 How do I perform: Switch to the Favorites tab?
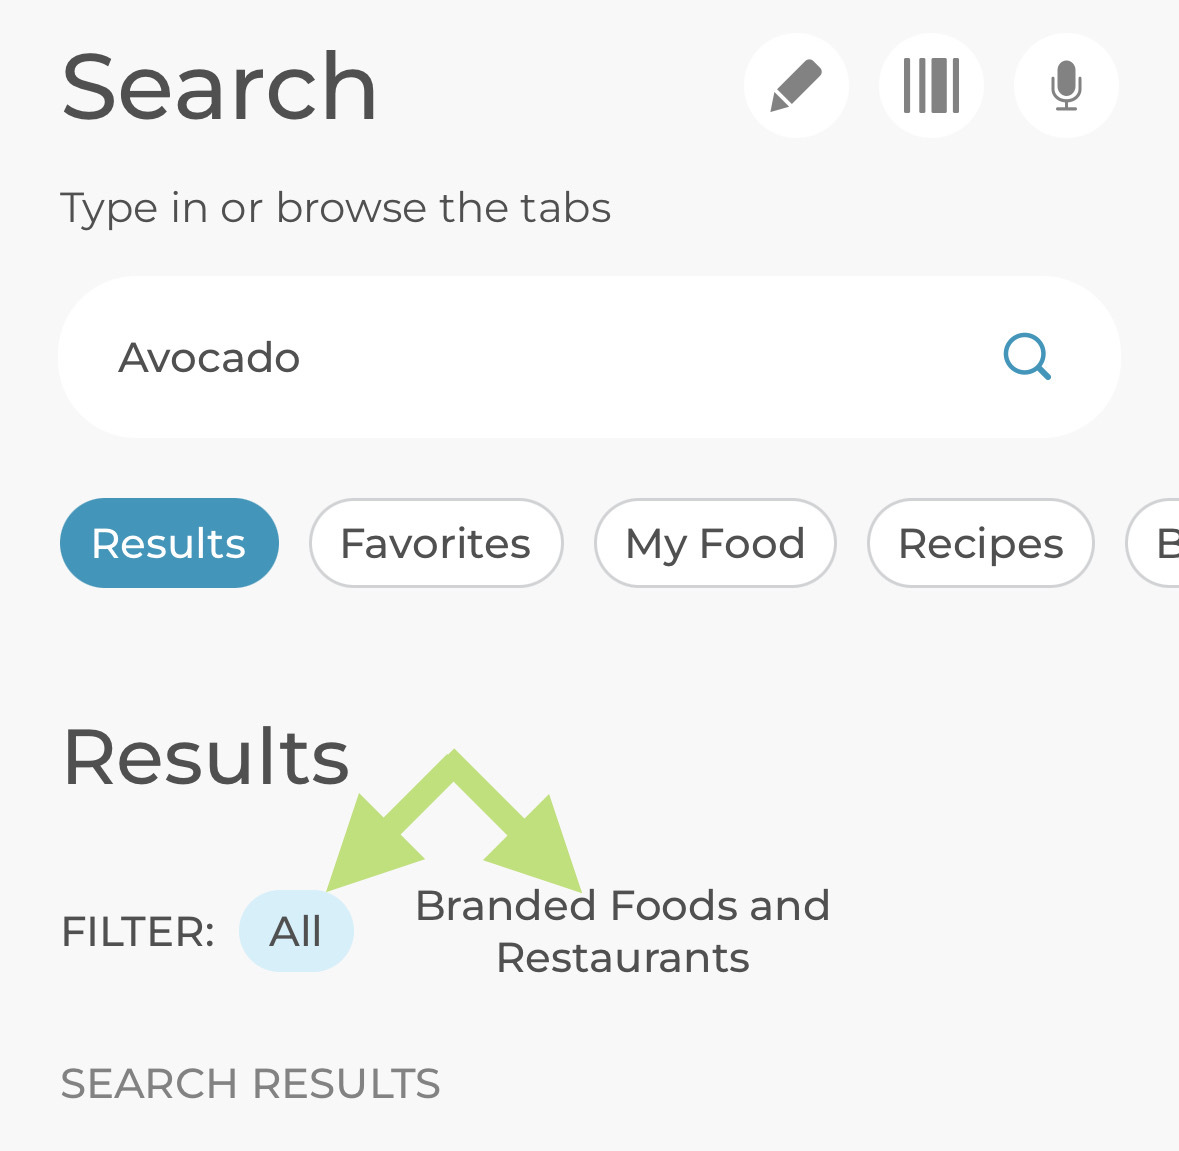(435, 543)
